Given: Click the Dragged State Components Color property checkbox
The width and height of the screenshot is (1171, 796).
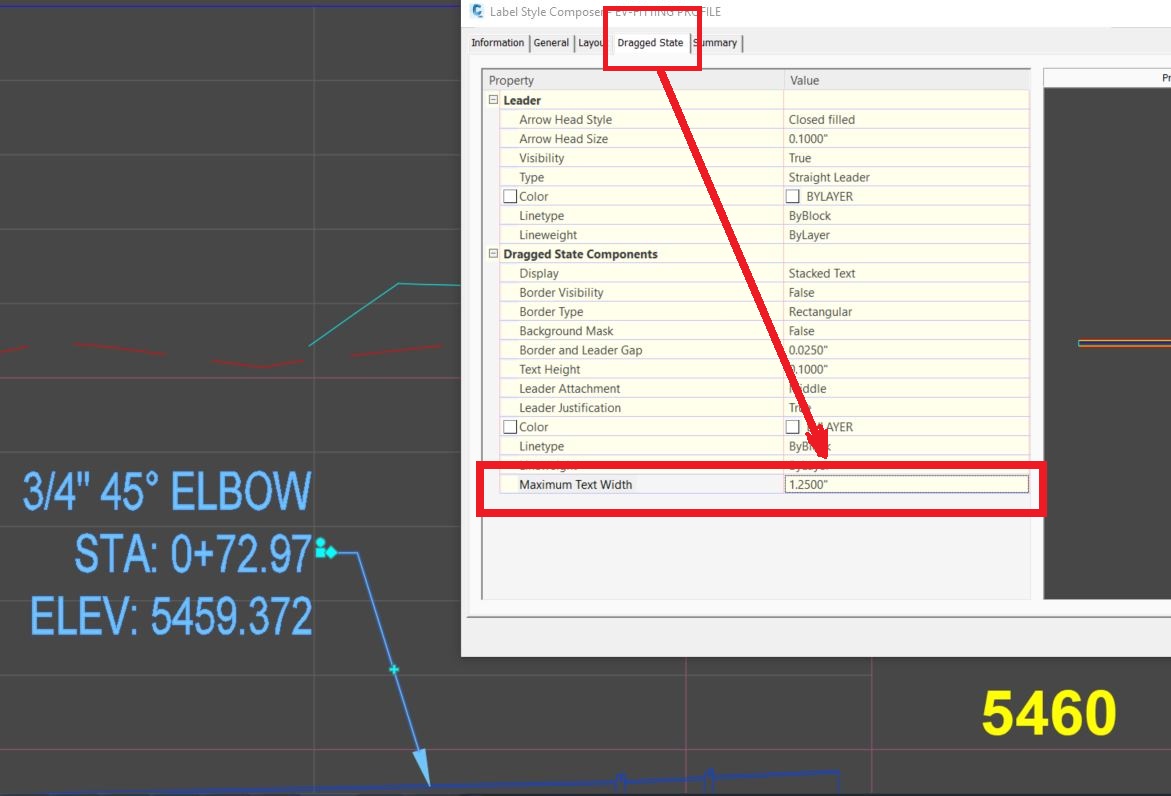Looking at the screenshot, I should tap(510, 427).
